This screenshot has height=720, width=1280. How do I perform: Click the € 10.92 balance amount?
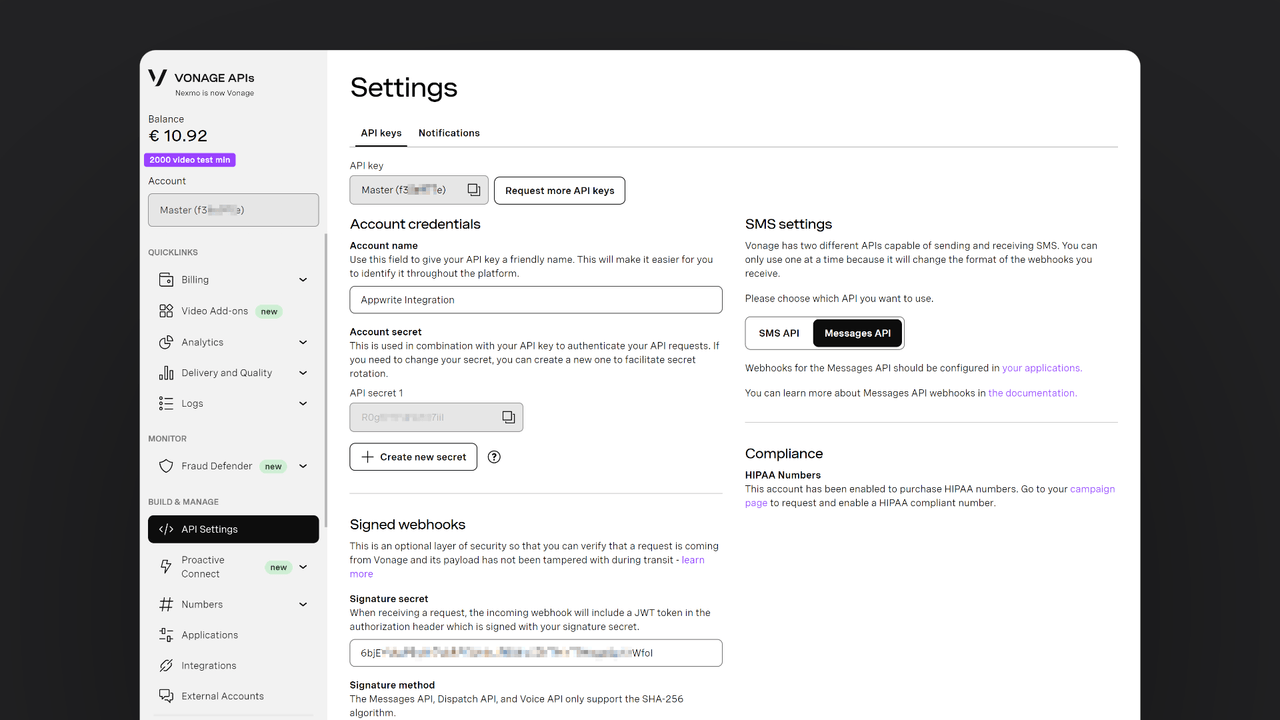point(178,136)
